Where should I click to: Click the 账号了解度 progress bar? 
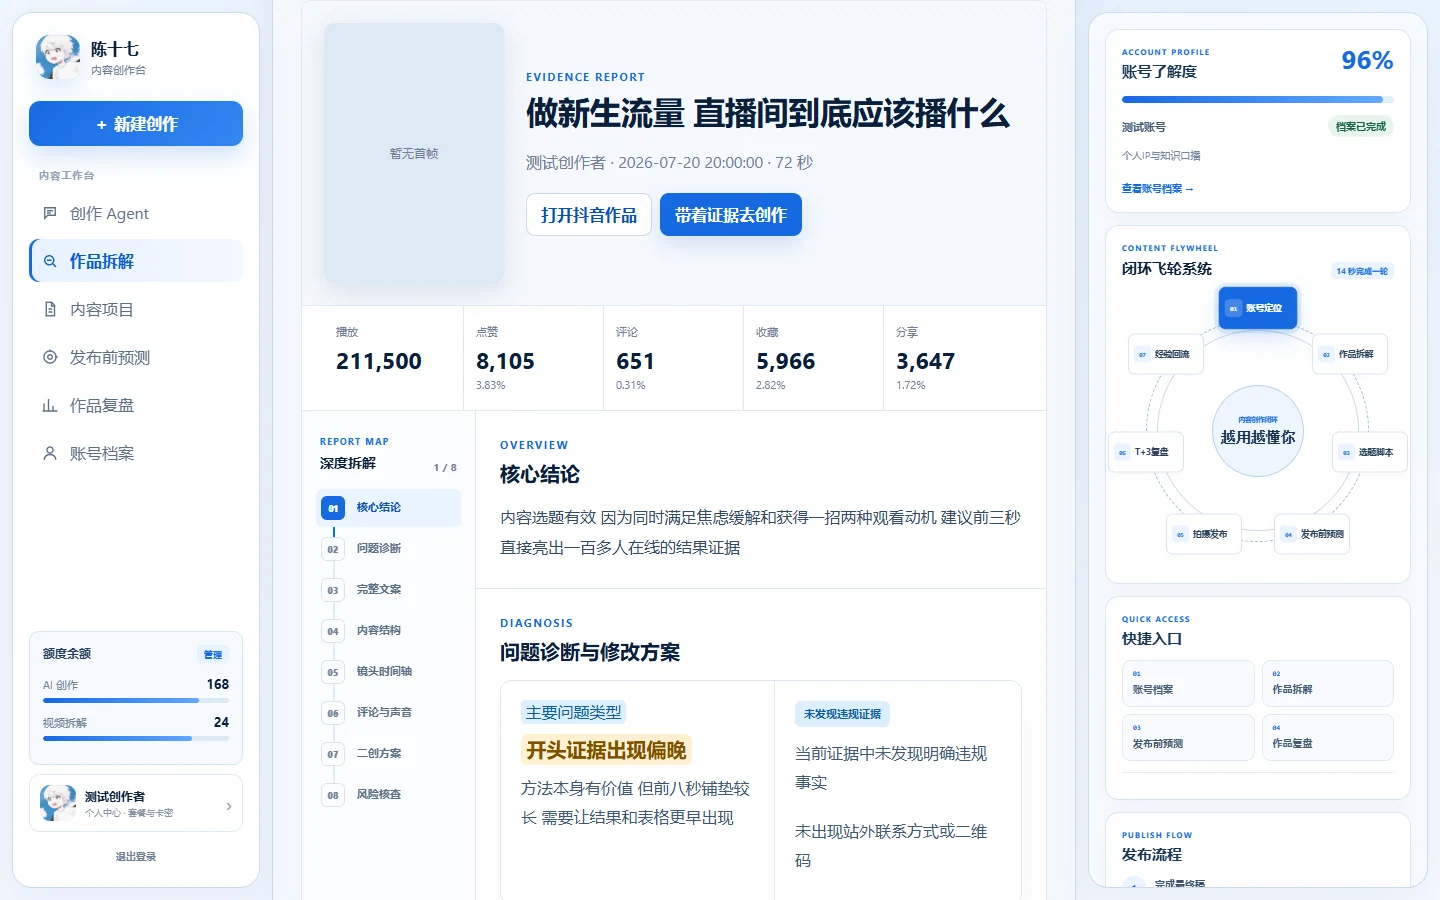point(1257,100)
